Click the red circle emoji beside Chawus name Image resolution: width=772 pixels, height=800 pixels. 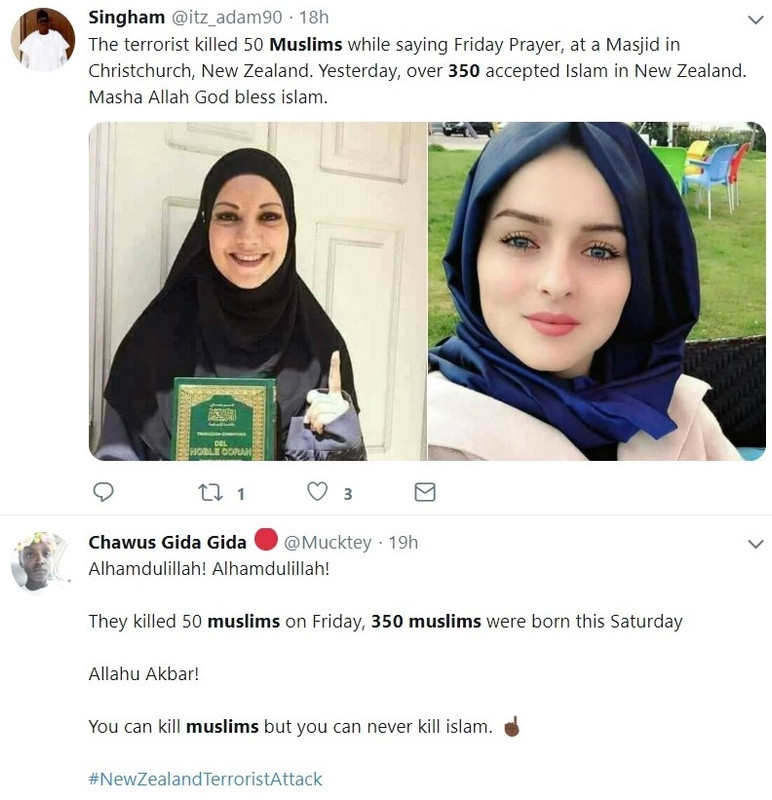266,540
